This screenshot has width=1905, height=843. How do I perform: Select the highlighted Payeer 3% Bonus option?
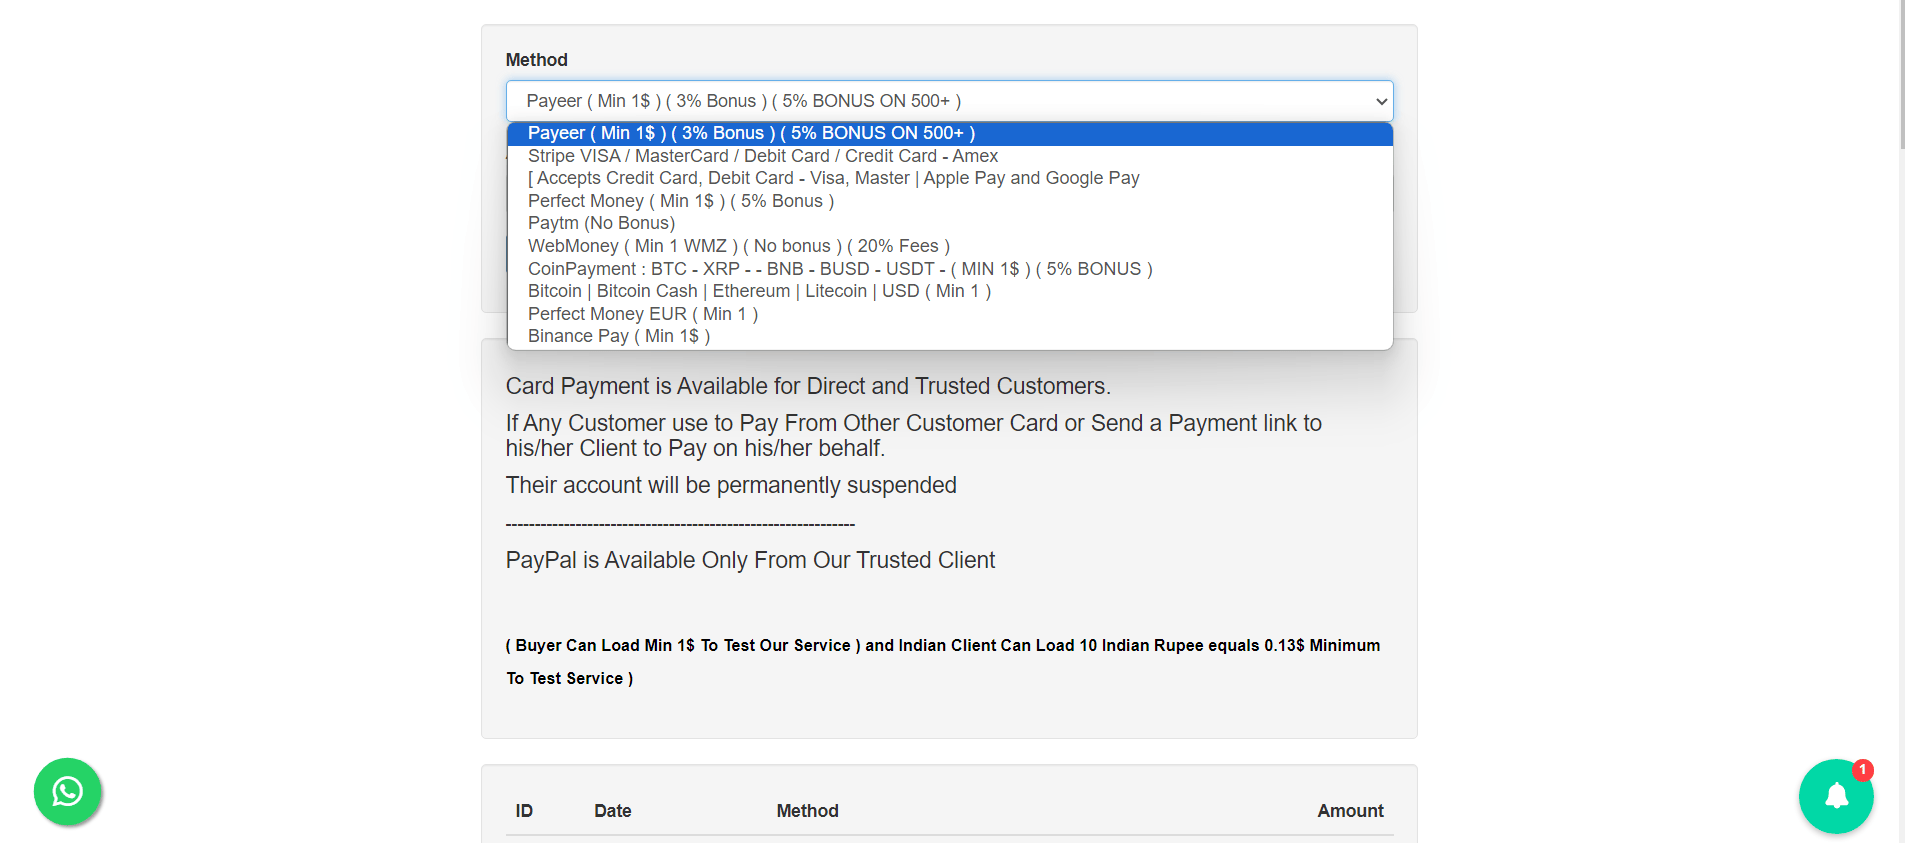tap(750, 134)
